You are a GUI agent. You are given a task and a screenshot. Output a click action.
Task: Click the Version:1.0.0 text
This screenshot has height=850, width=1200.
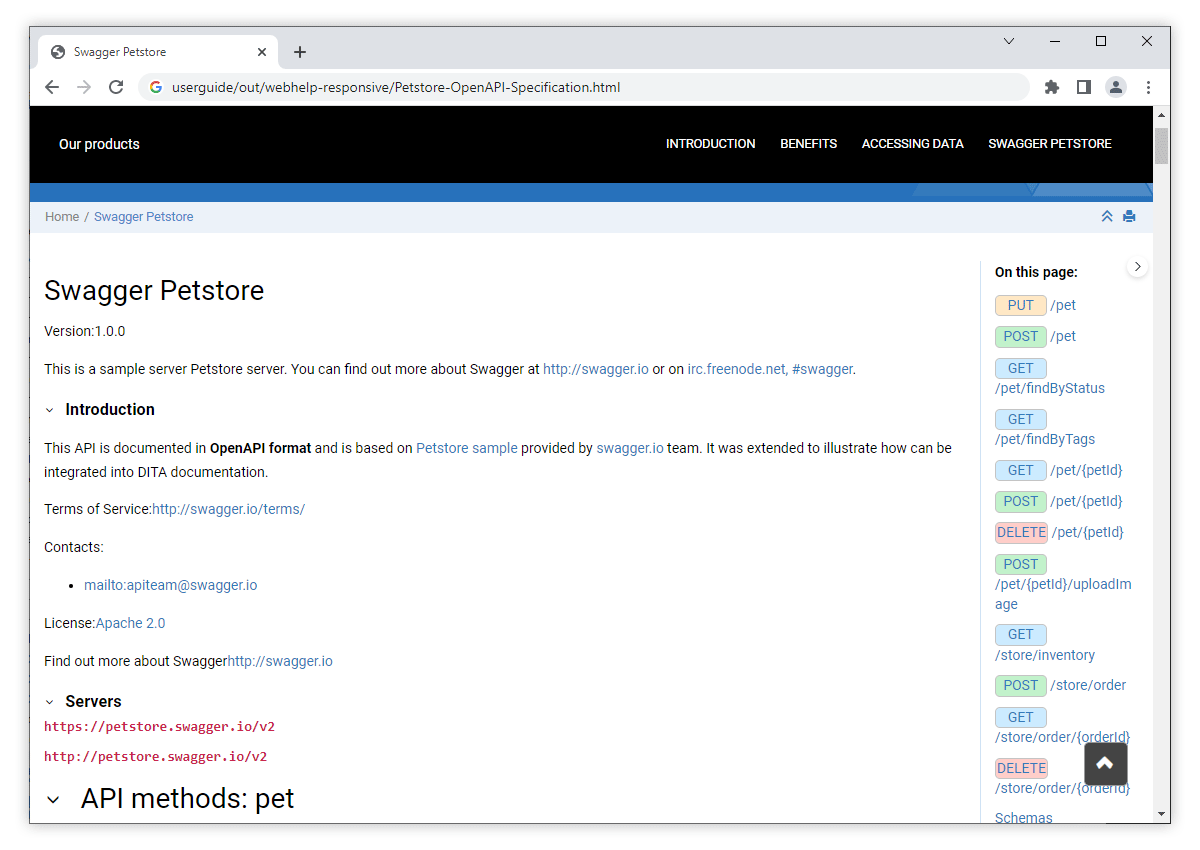point(85,331)
